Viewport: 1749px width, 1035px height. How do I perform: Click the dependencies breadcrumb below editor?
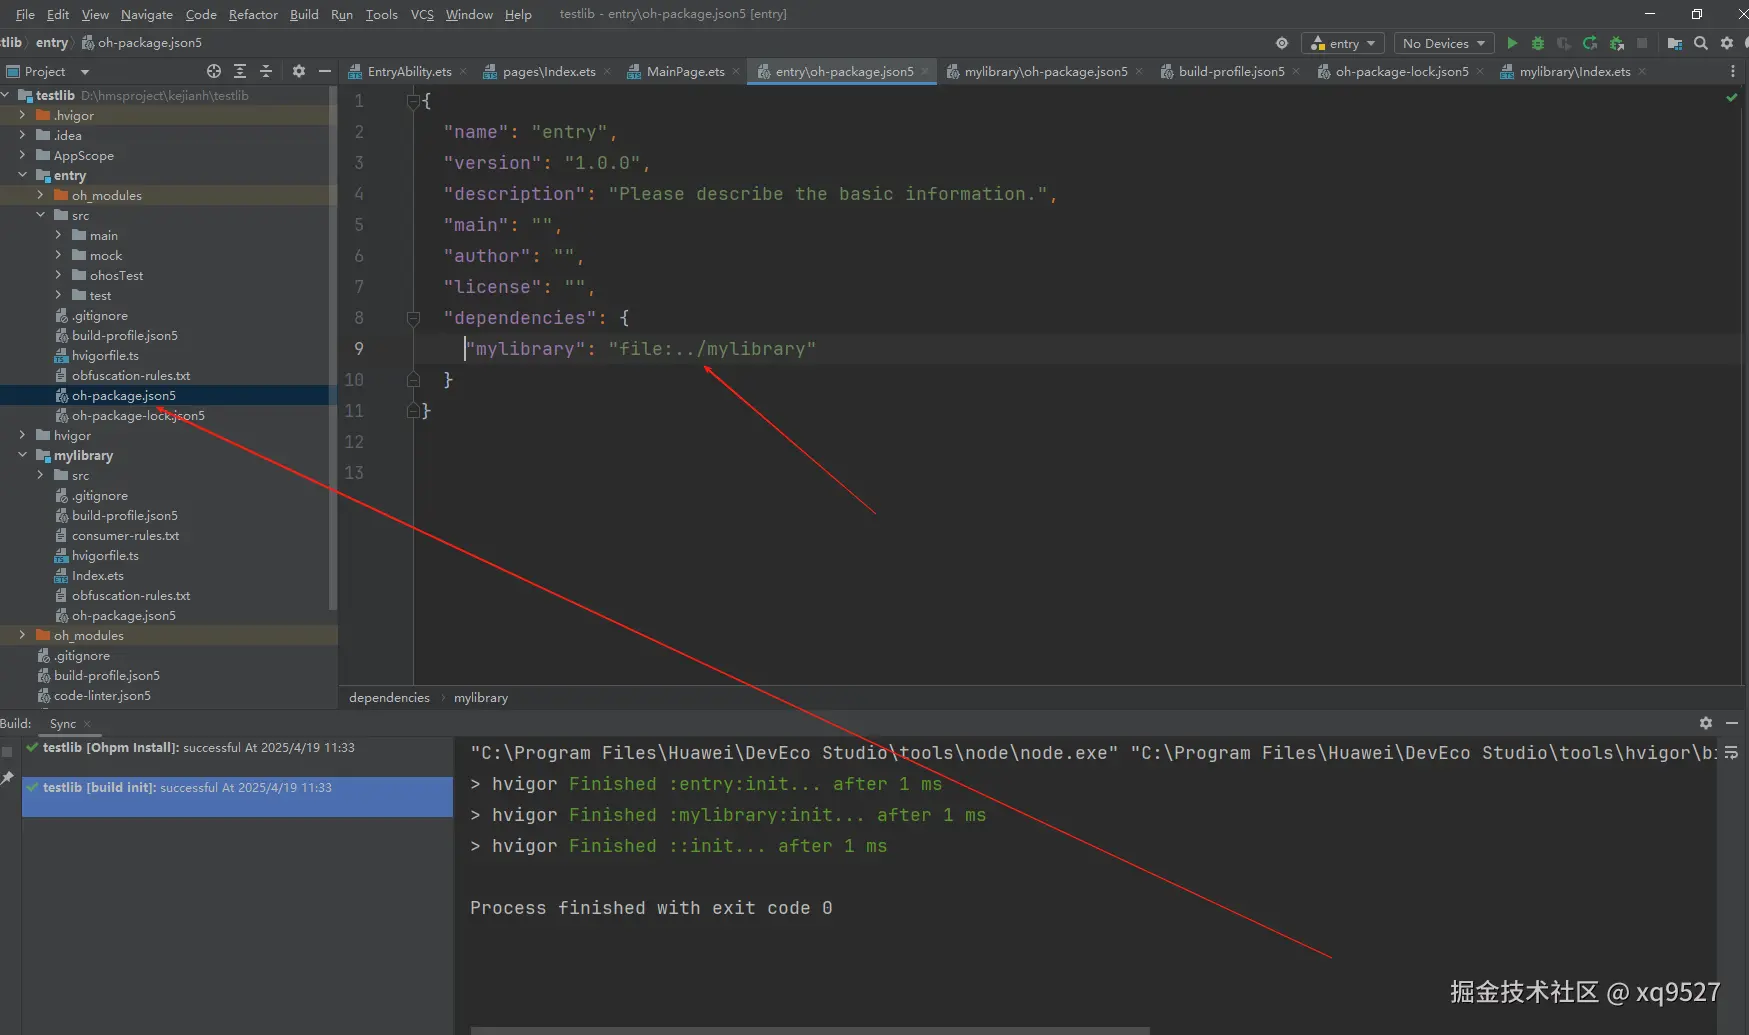coord(389,698)
